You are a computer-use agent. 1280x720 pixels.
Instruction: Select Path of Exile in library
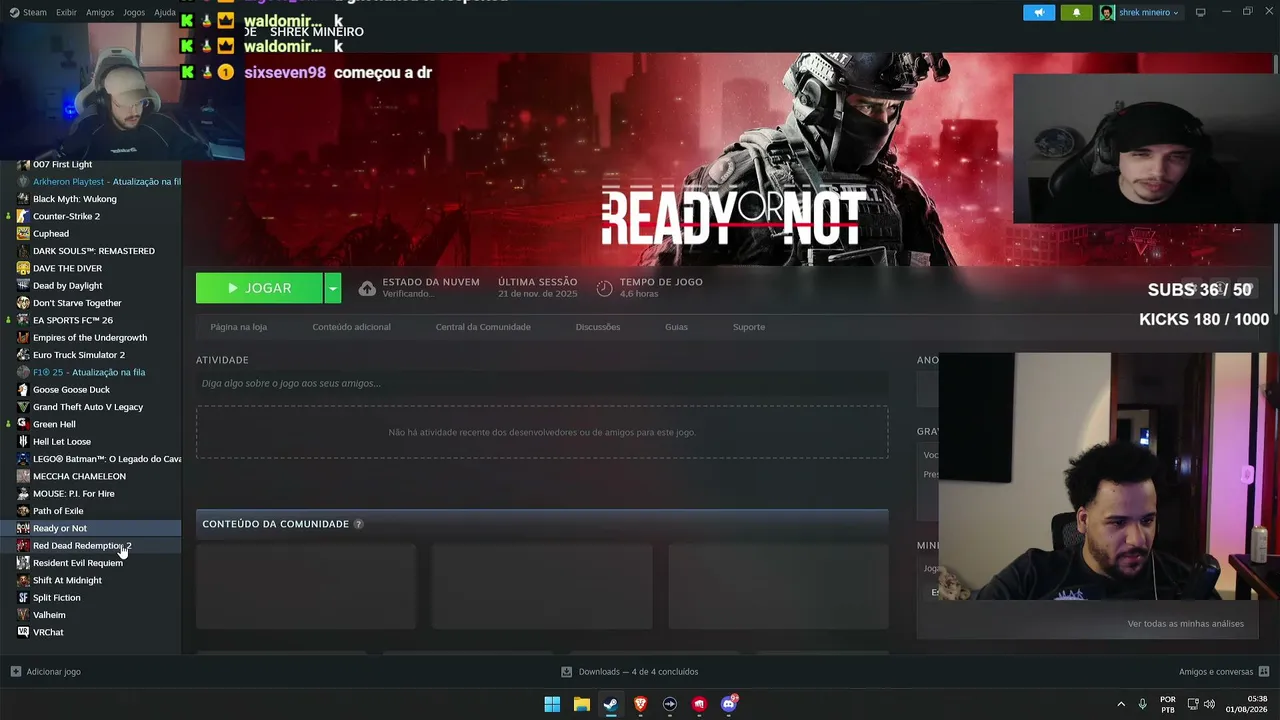click(x=90, y=511)
